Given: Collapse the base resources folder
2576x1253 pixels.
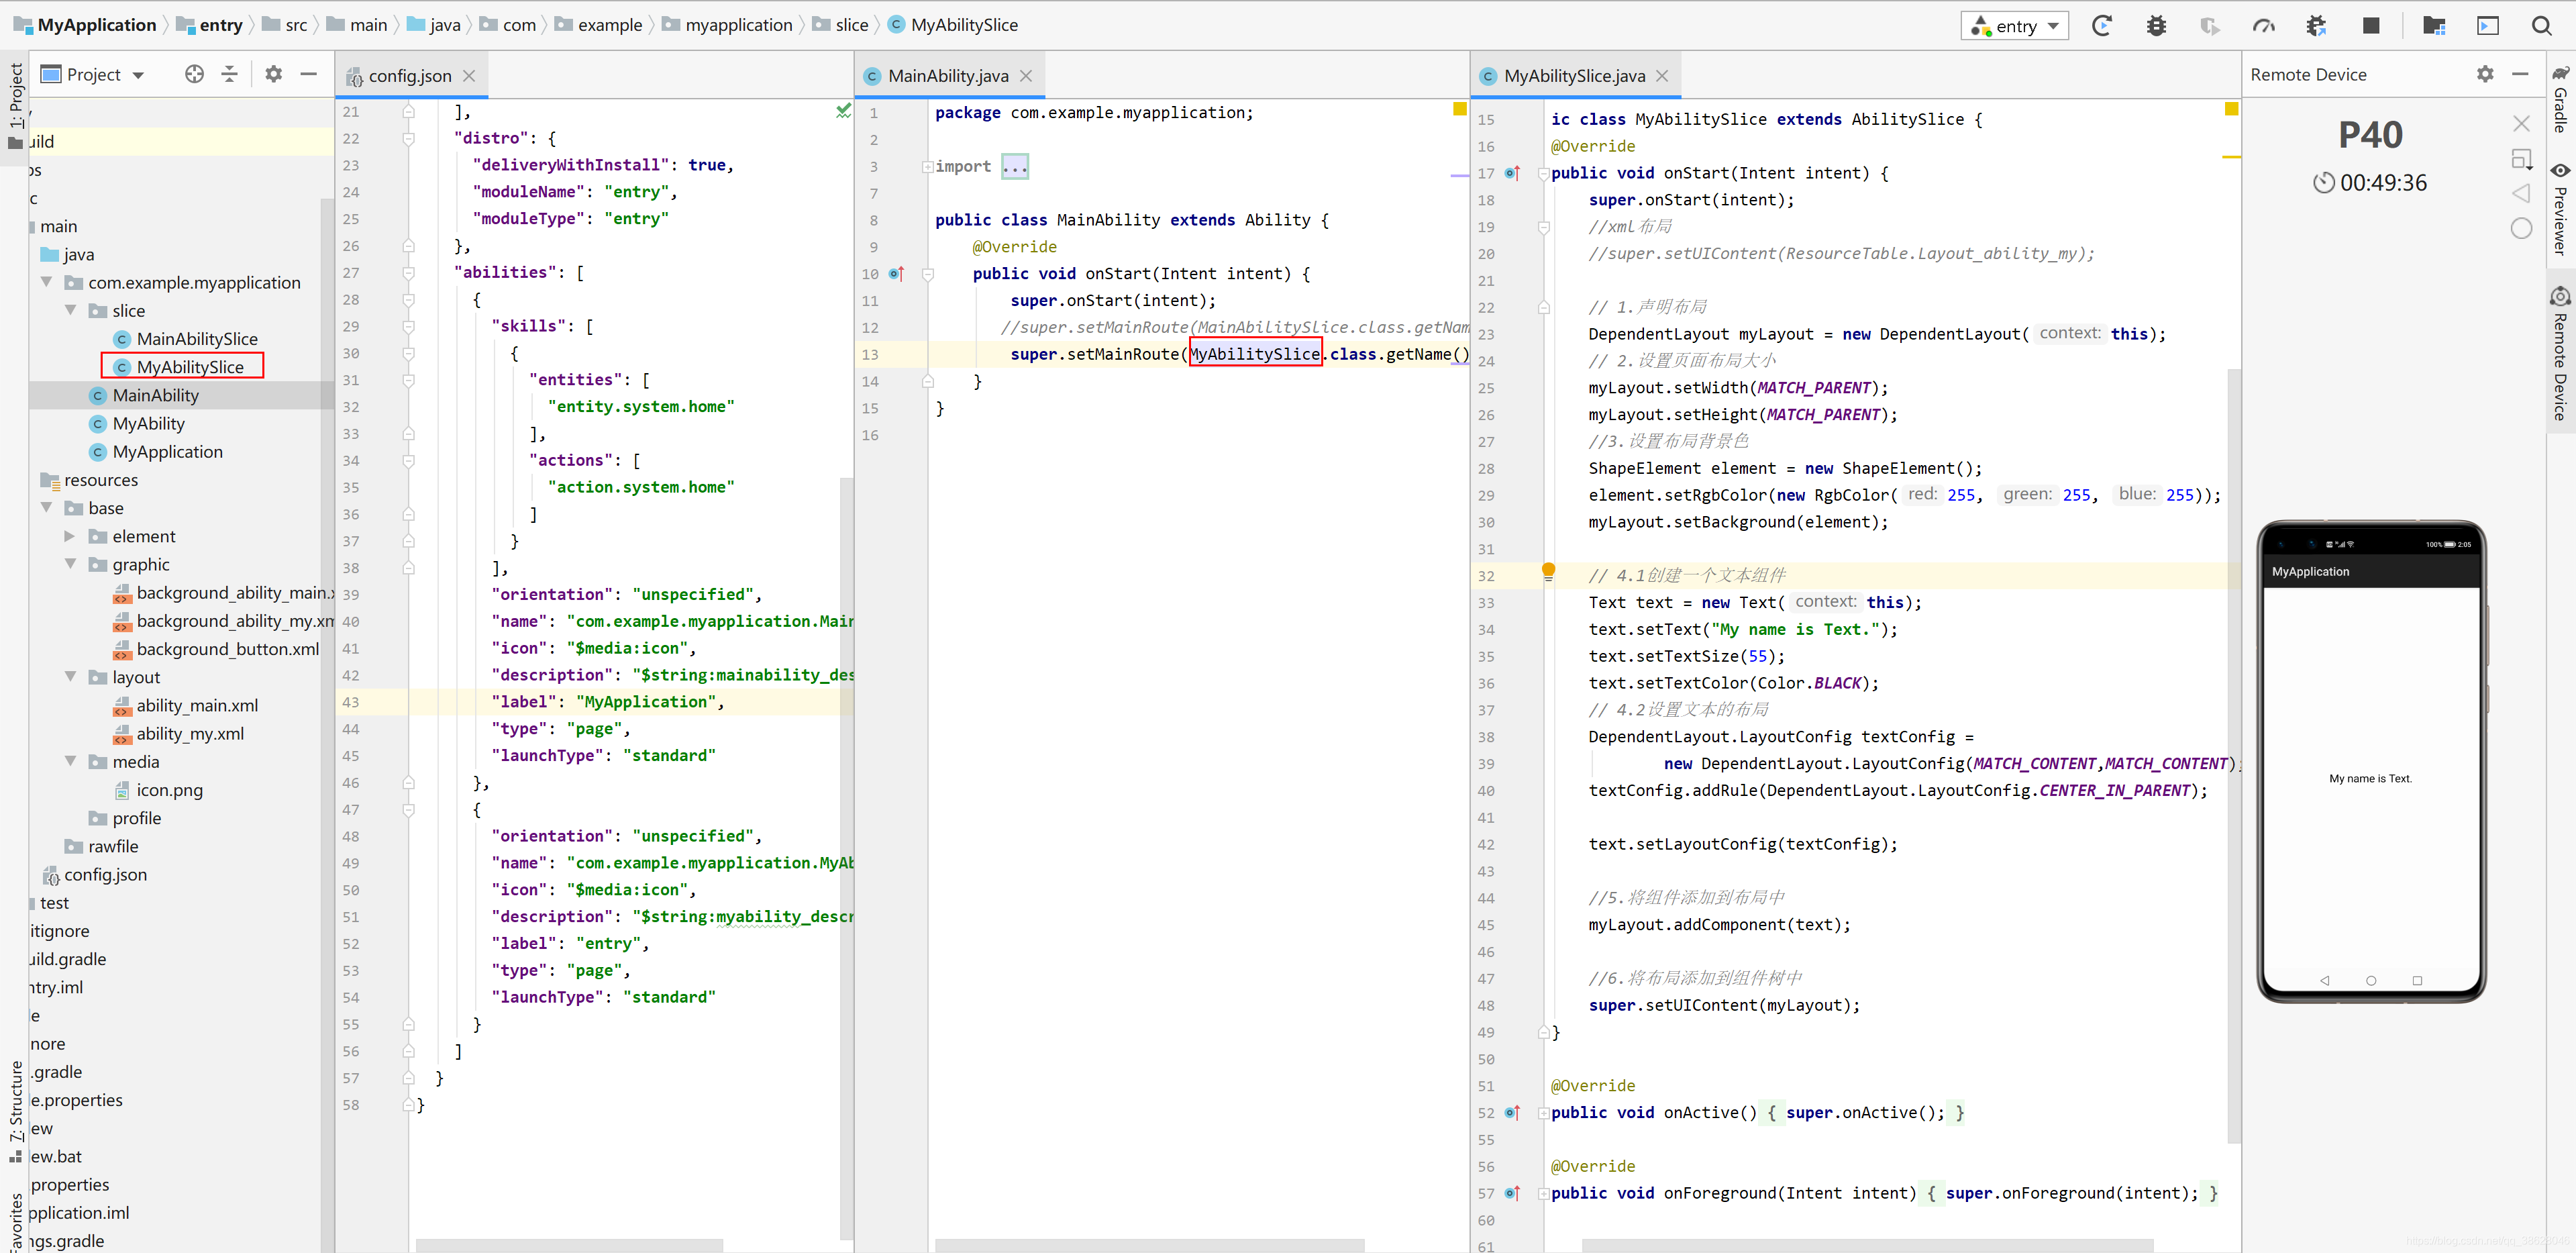Looking at the screenshot, I should tap(47, 508).
